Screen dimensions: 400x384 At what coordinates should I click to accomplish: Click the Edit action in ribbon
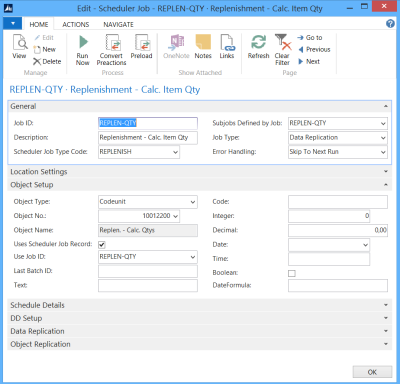point(44,38)
